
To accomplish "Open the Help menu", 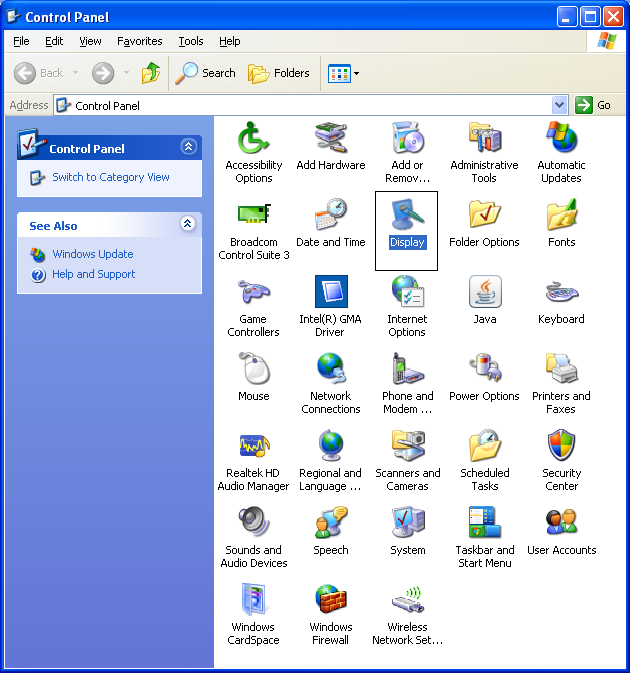I will [x=230, y=41].
